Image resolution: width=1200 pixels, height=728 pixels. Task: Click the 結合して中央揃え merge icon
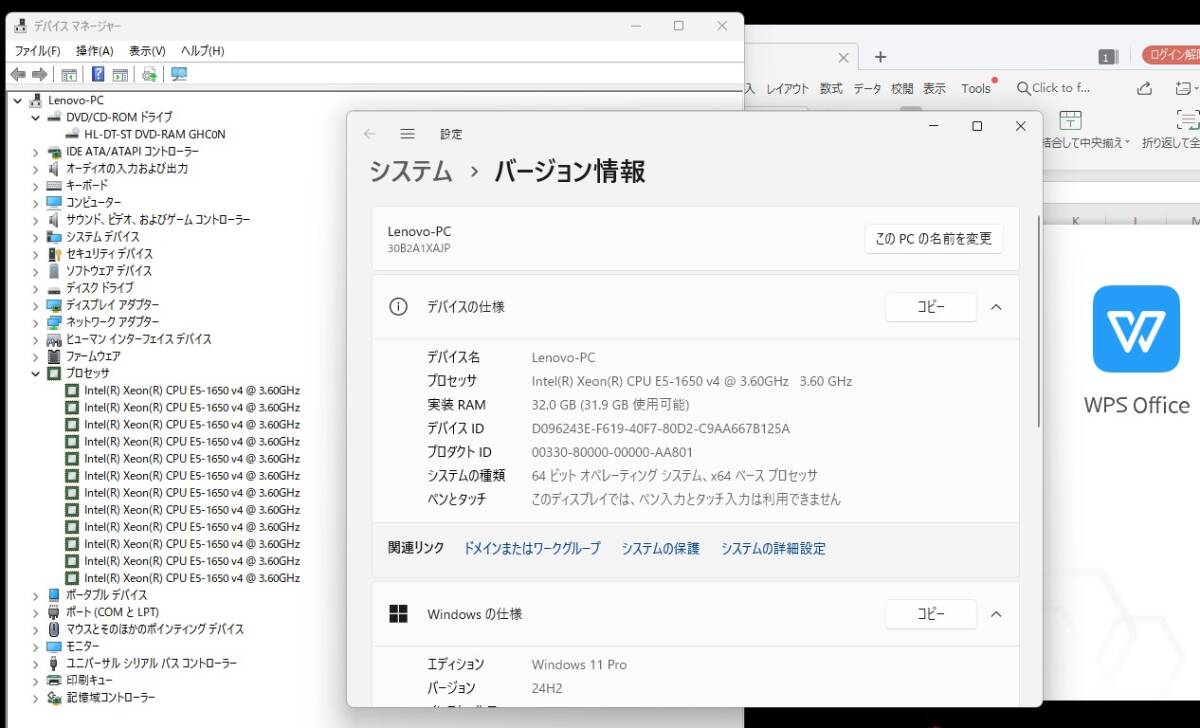[1071, 120]
